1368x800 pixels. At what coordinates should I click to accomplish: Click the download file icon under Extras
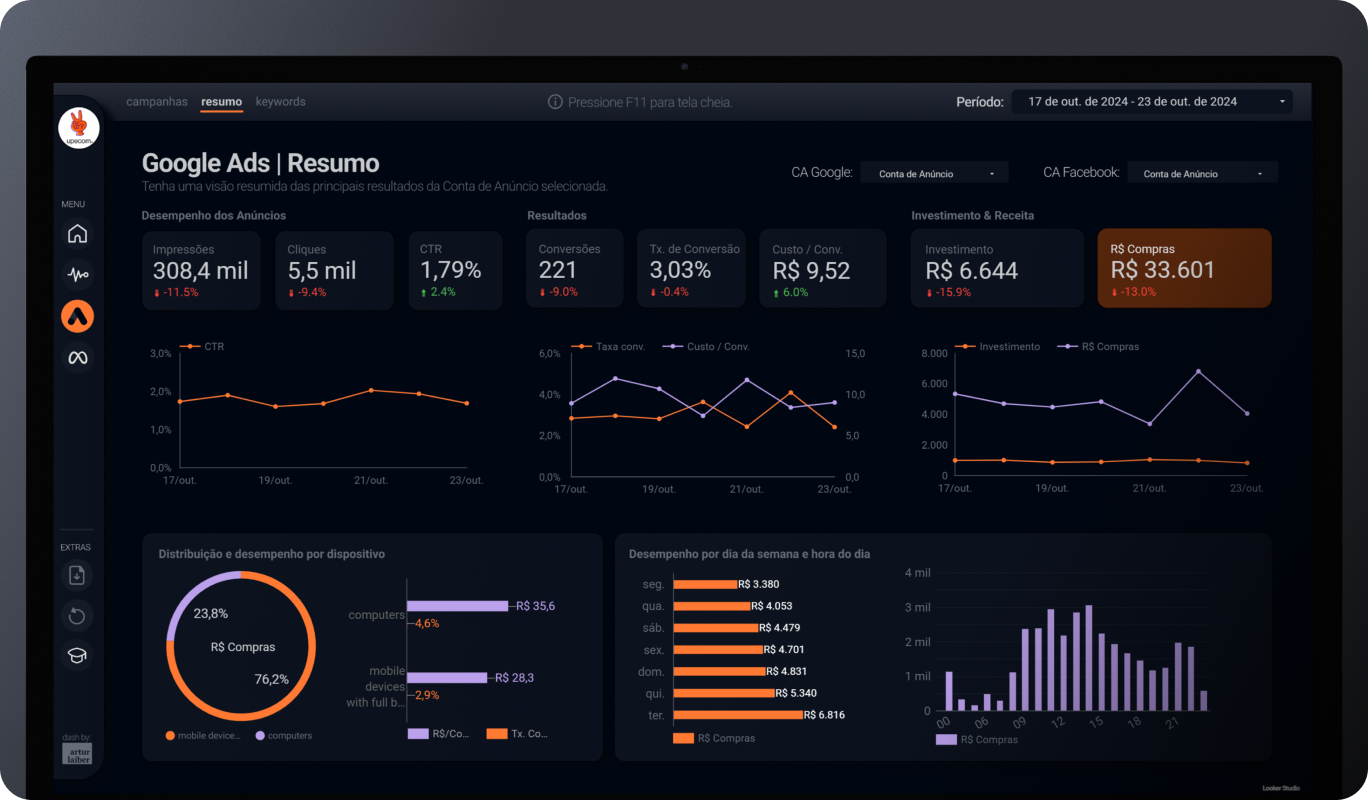(x=77, y=575)
